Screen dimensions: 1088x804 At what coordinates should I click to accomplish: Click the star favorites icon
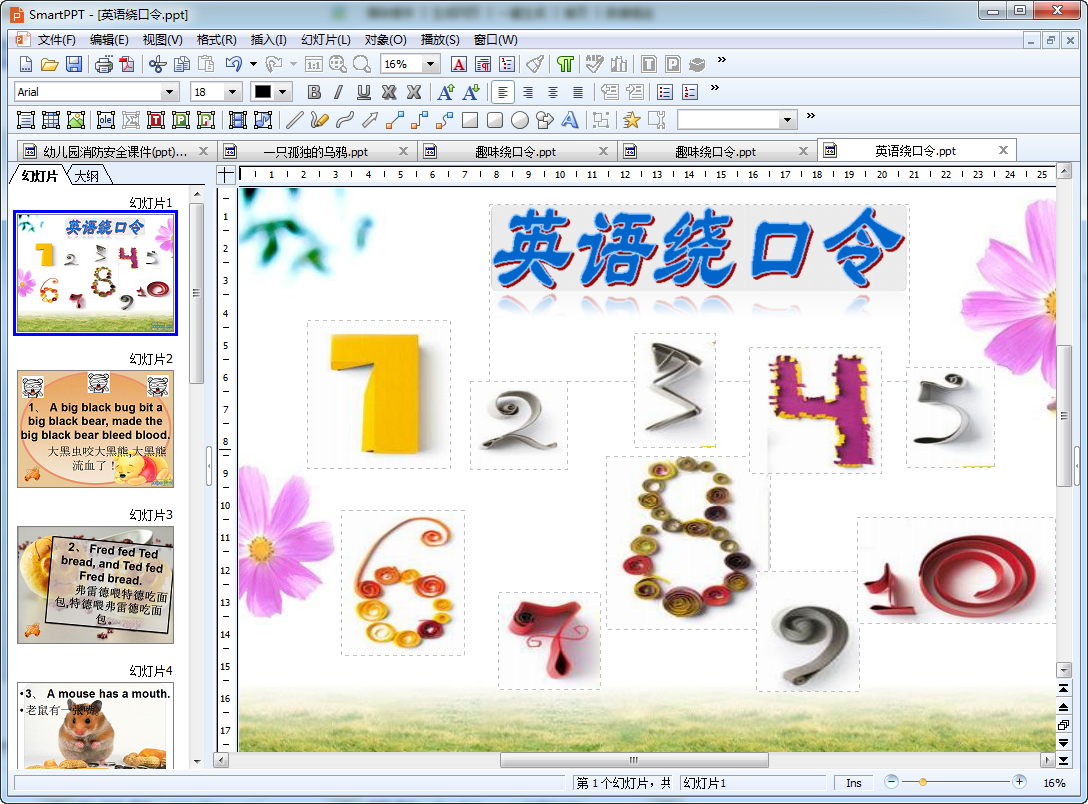coord(631,120)
